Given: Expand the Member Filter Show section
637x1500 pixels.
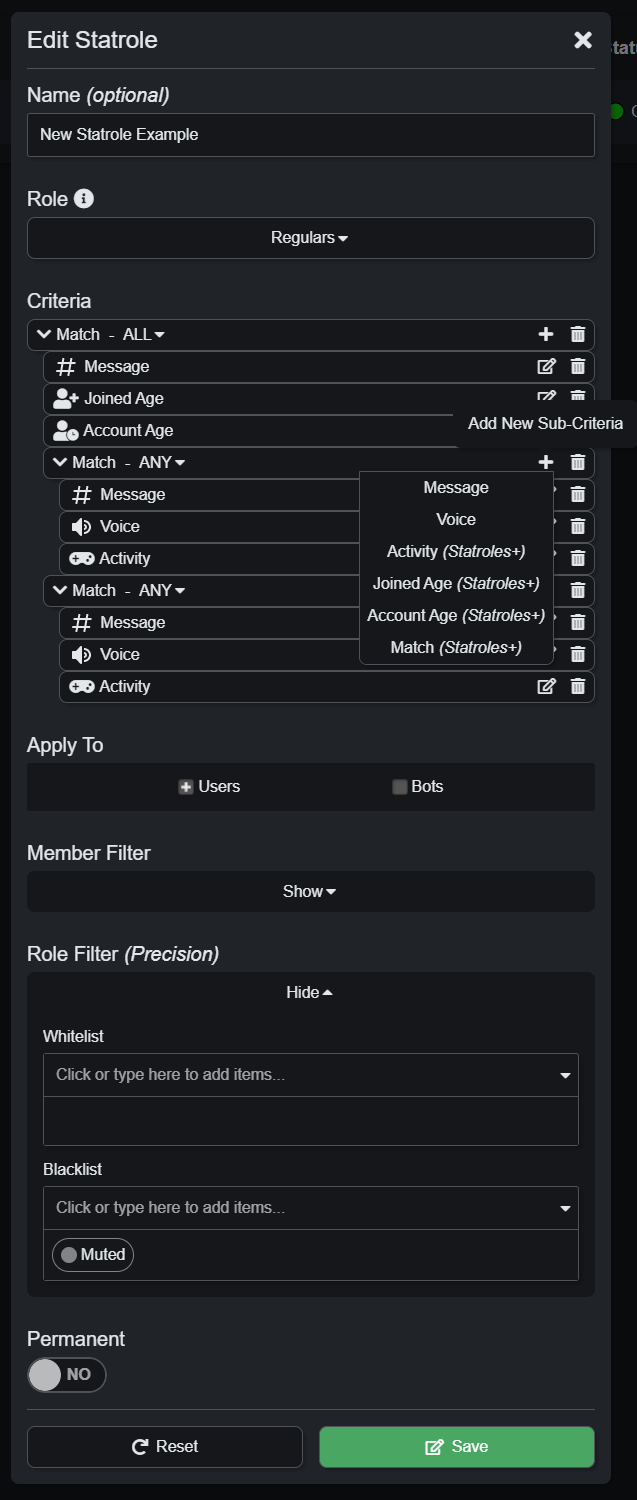Looking at the screenshot, I should (x=310, y=891).
